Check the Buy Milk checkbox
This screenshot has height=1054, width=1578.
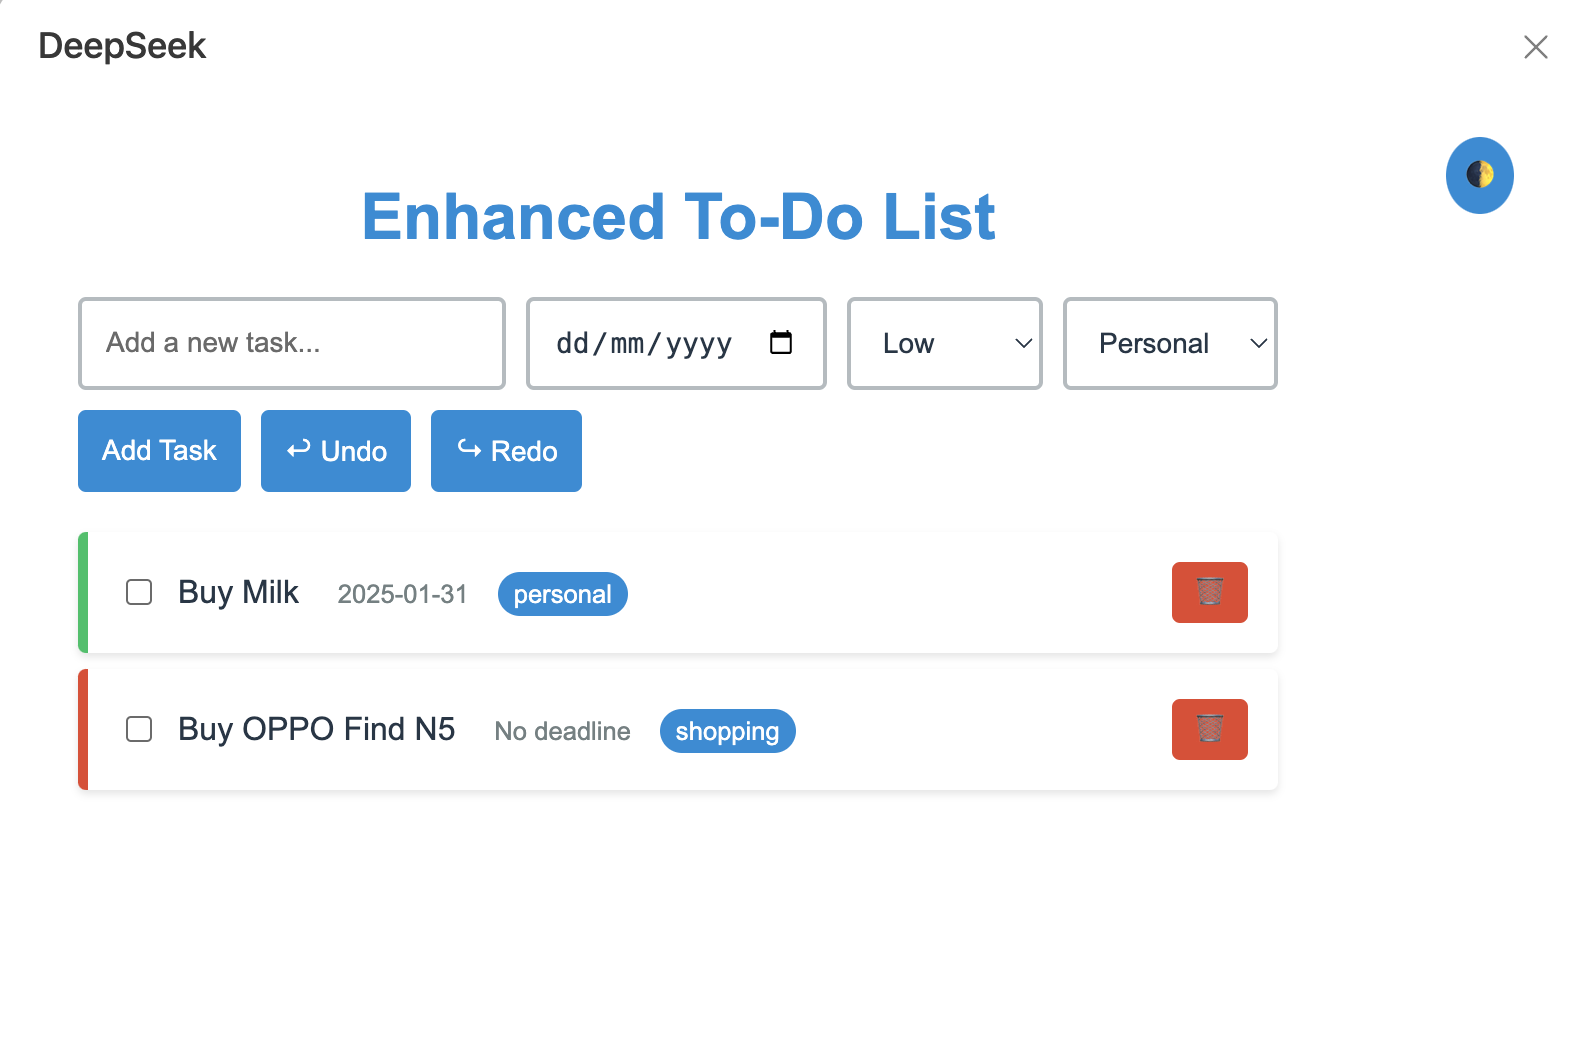139,592
